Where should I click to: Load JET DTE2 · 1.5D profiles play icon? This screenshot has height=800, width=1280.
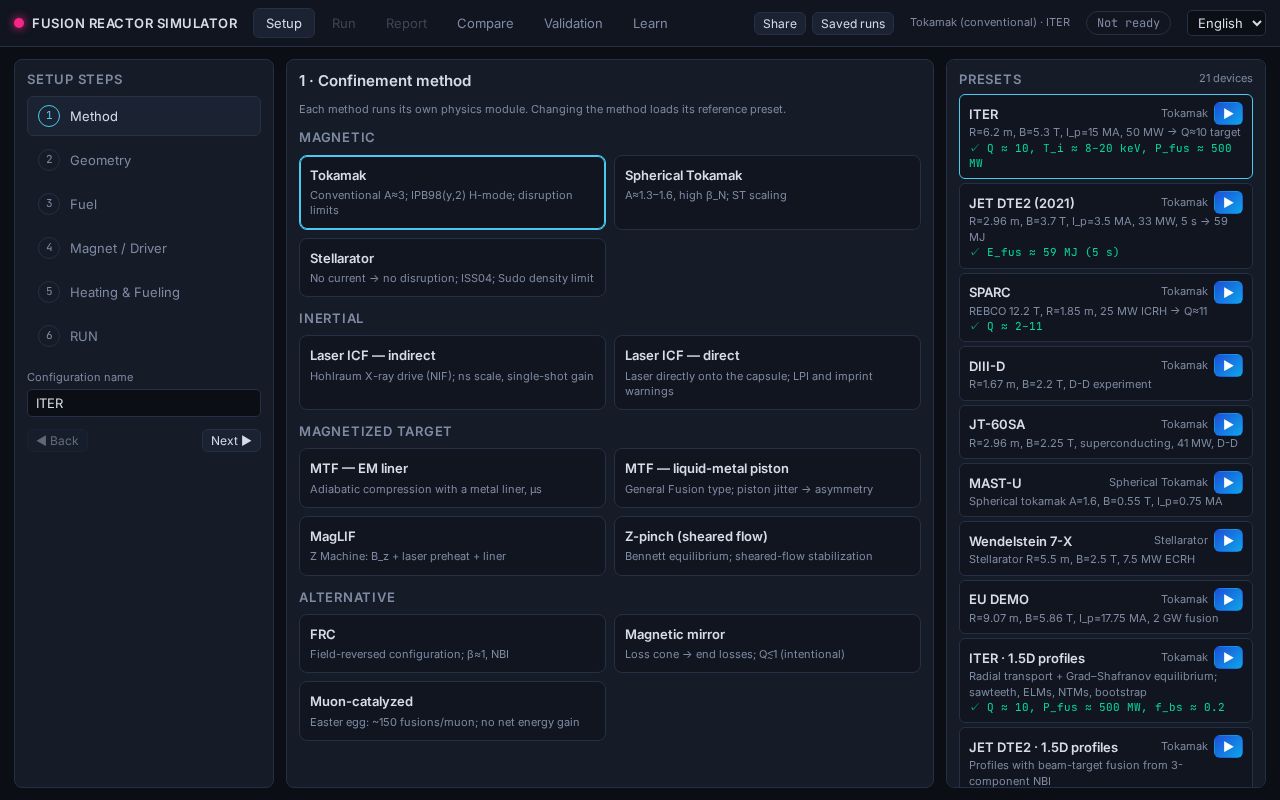(1228, 747)
